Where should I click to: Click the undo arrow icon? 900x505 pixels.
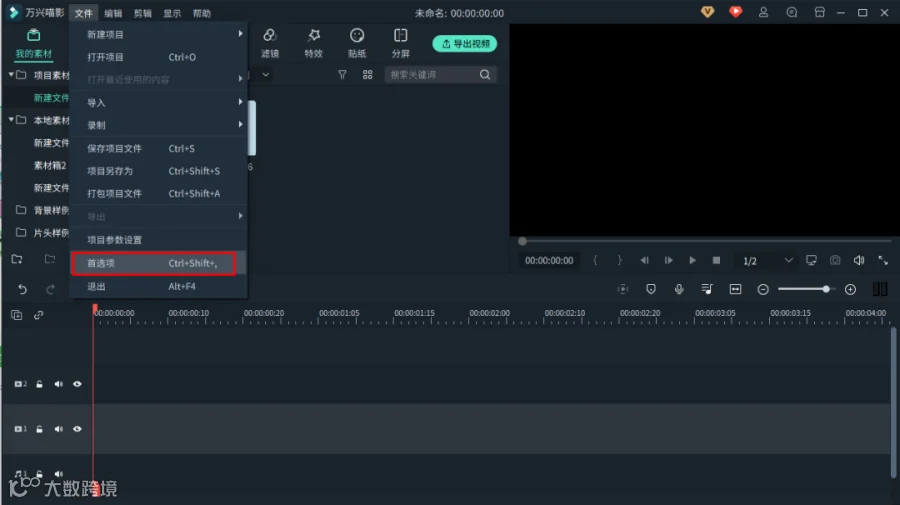22,289
